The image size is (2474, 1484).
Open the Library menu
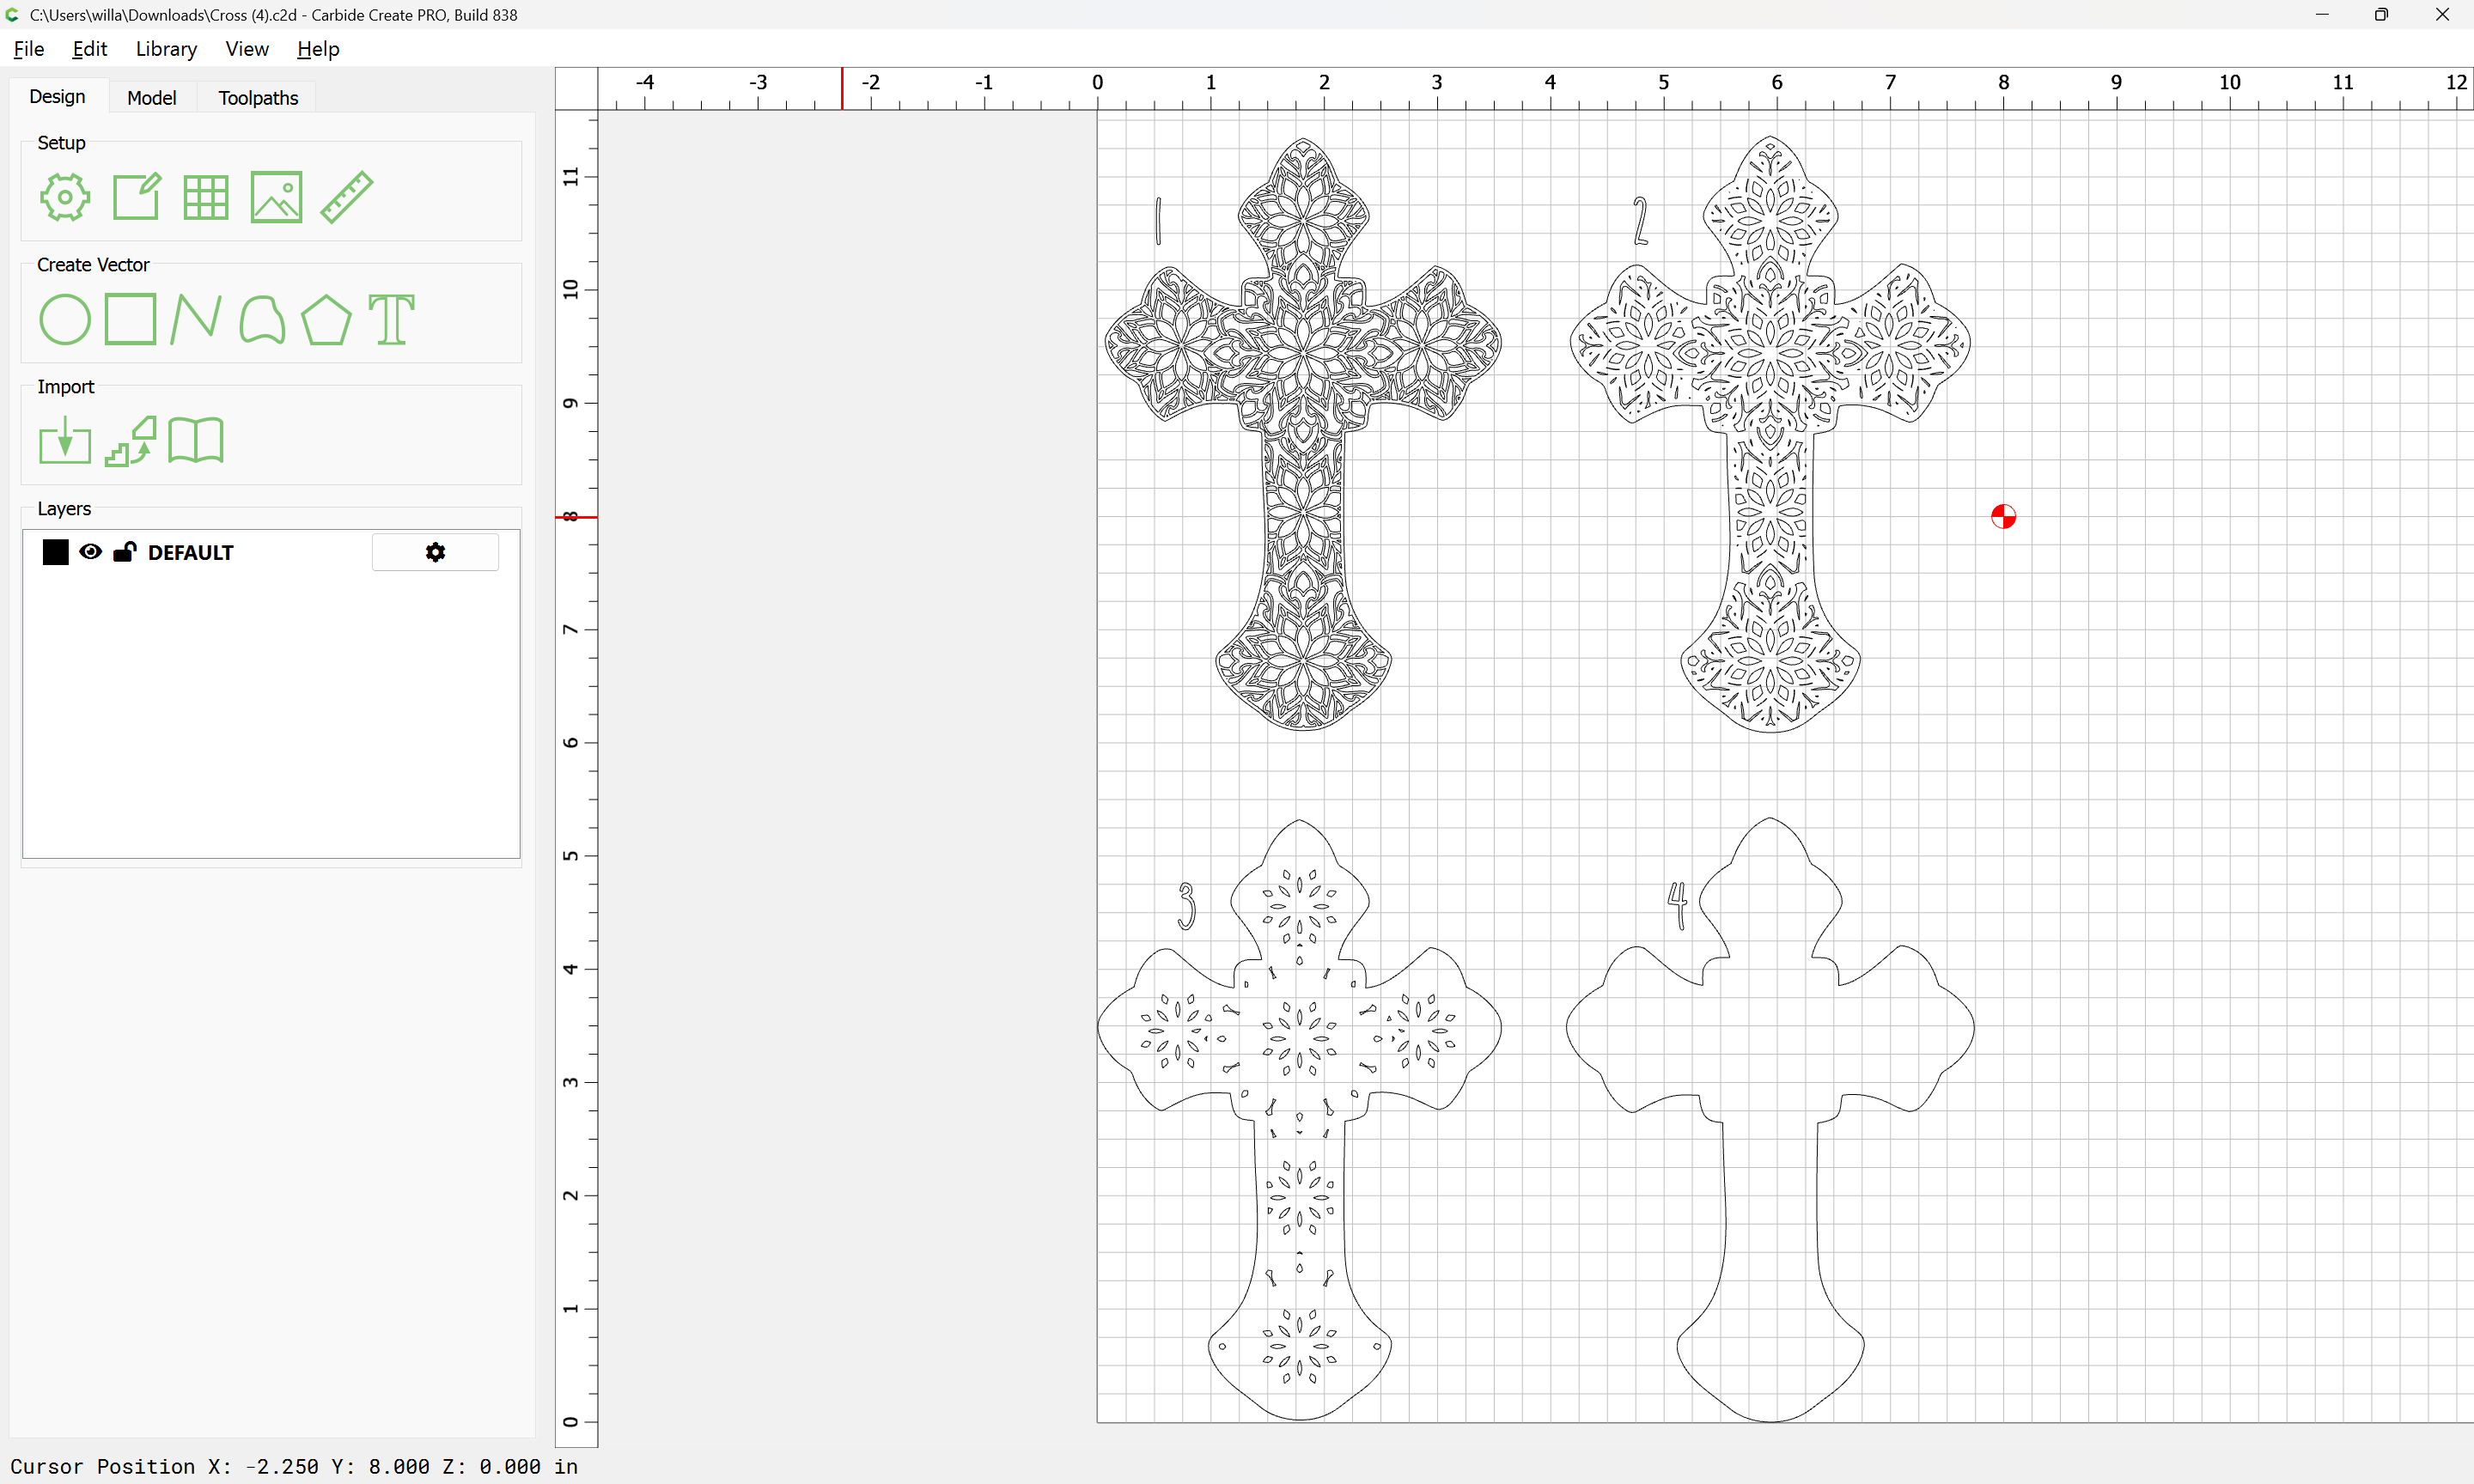pos(166,49)
